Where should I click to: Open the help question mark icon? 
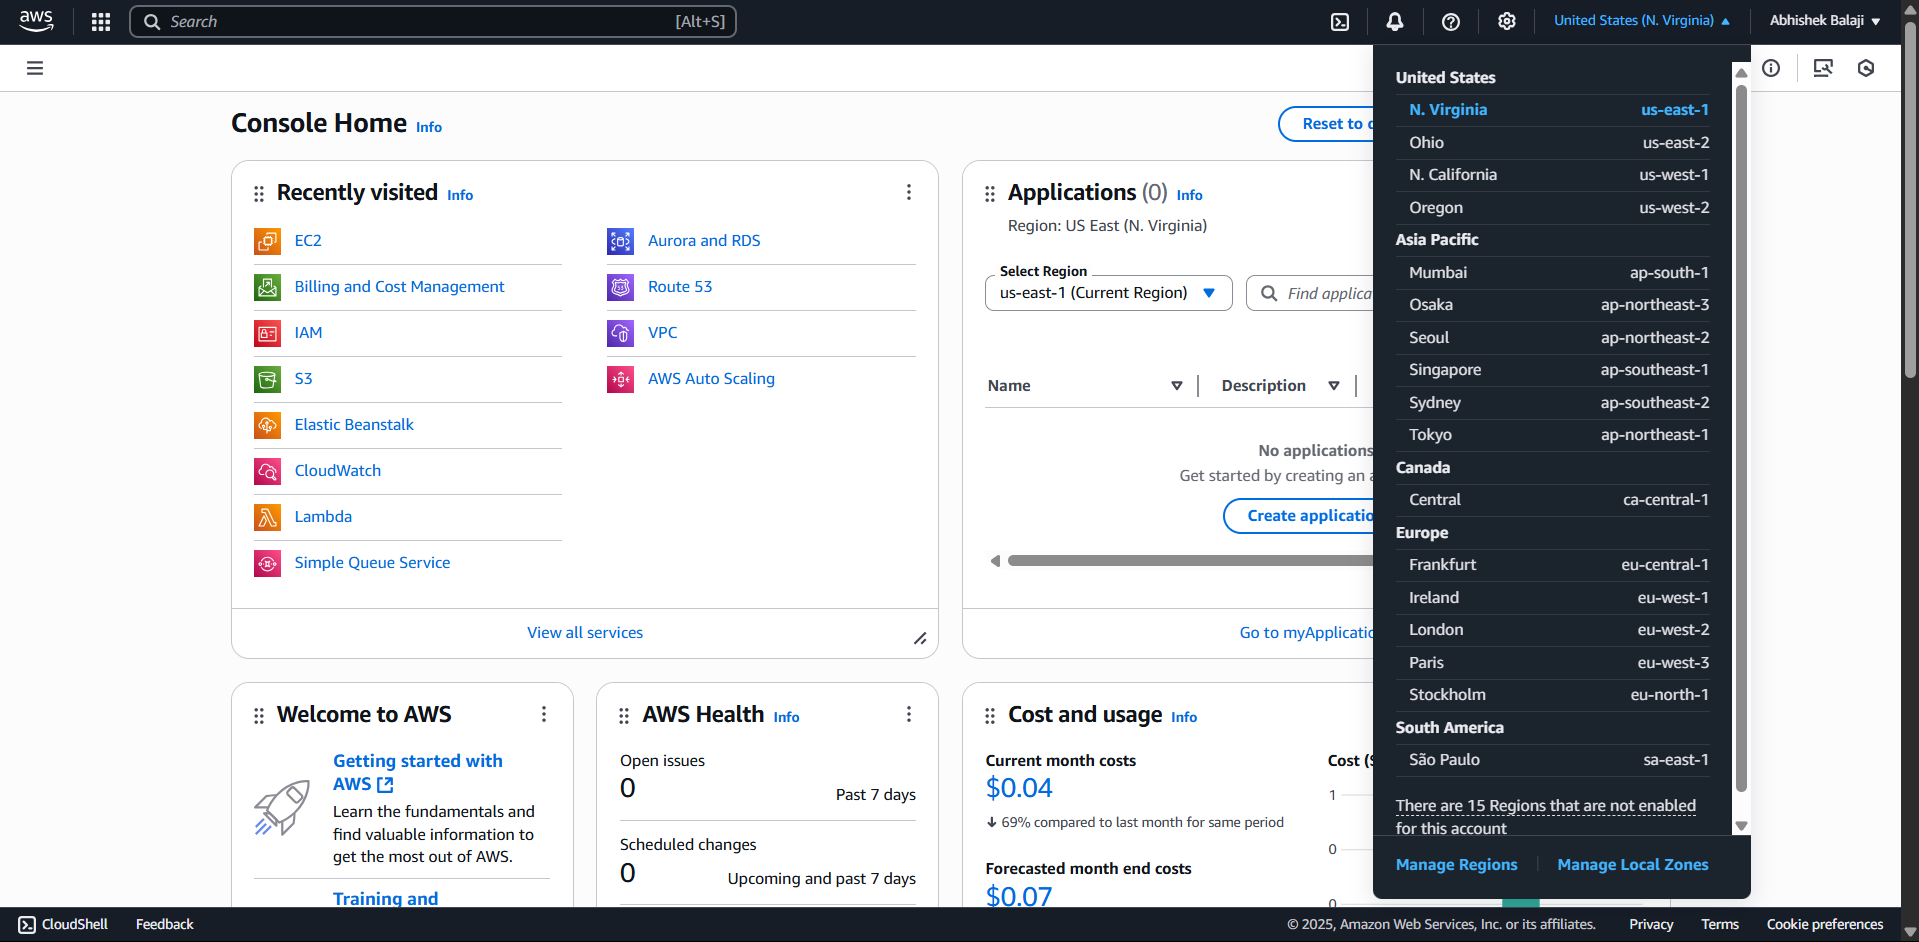pos(1451,22)
